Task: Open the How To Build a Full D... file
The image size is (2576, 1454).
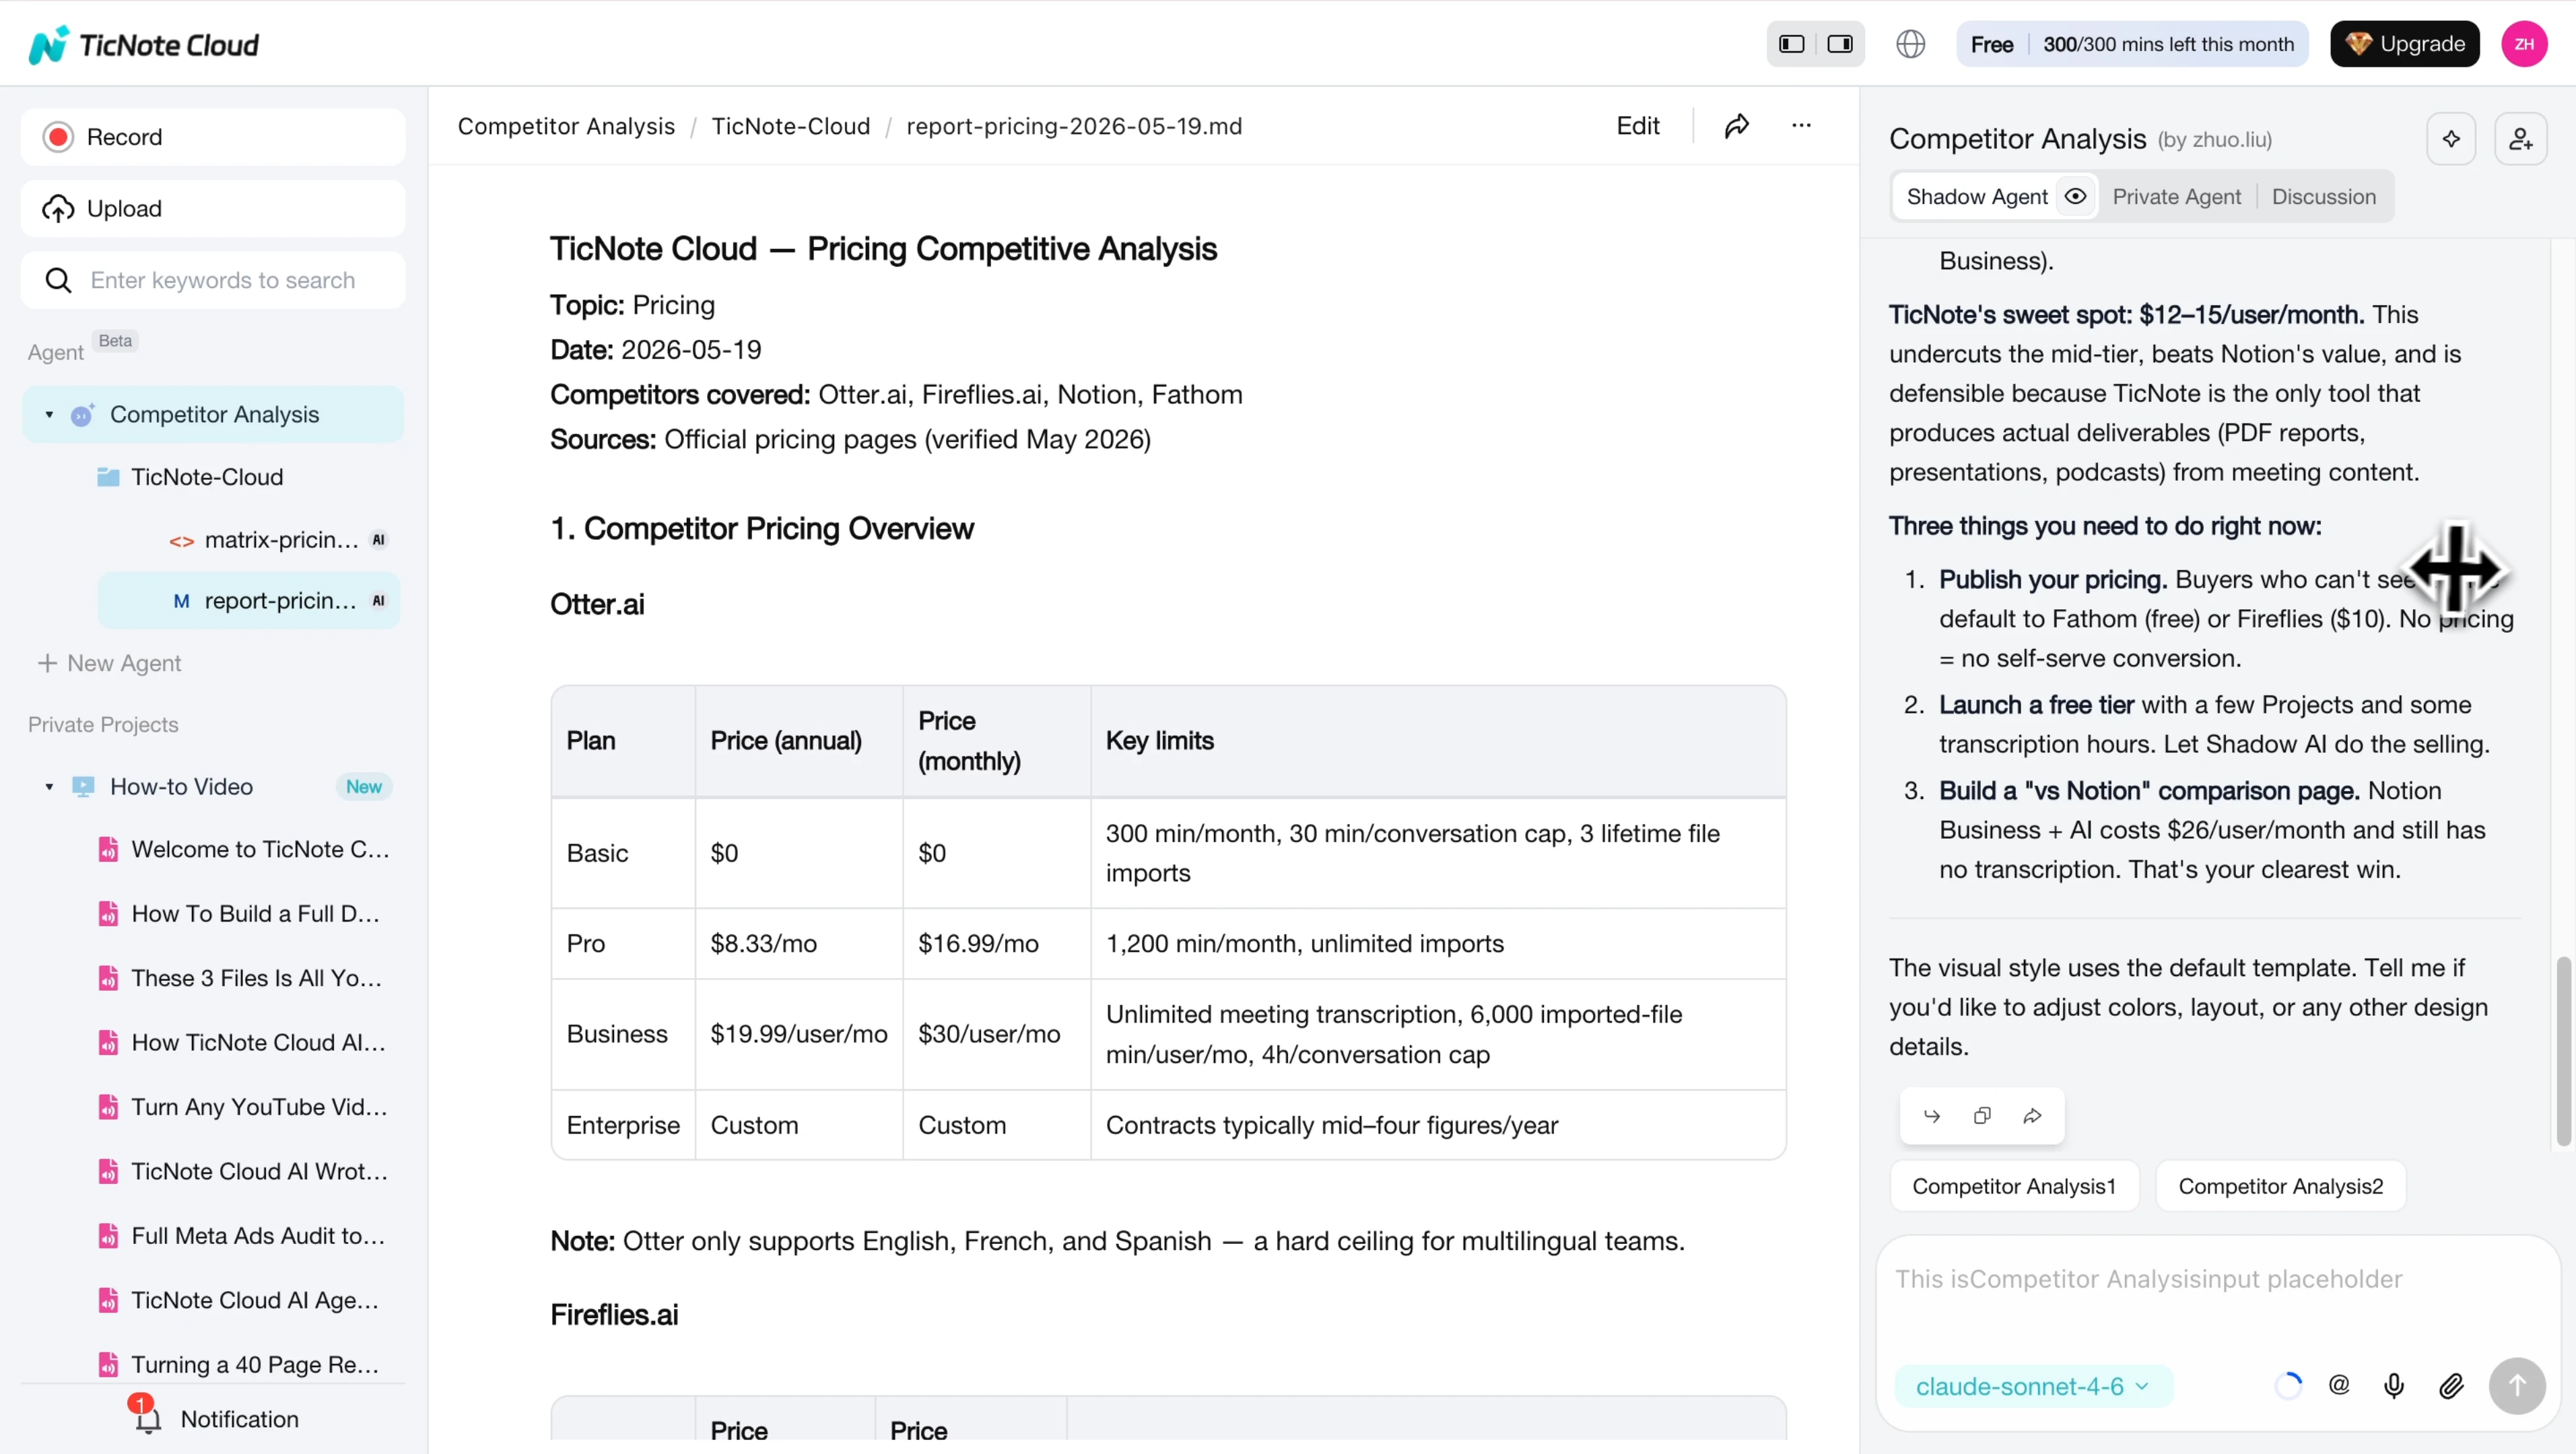Action: pos(245,914)
